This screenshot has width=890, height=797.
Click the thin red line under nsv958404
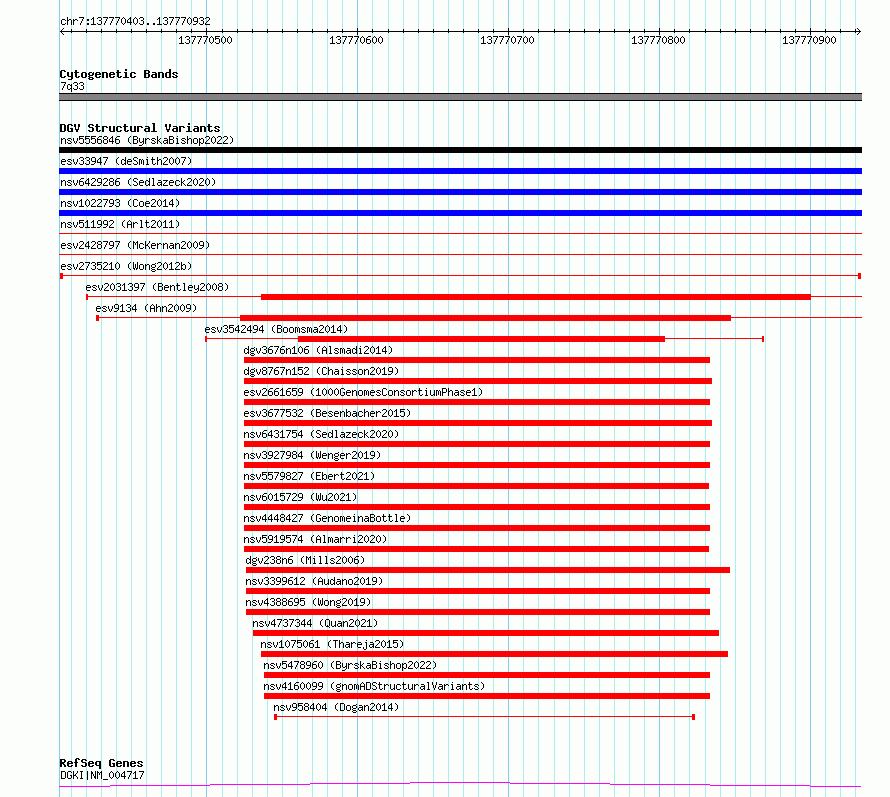click(485, 717)
